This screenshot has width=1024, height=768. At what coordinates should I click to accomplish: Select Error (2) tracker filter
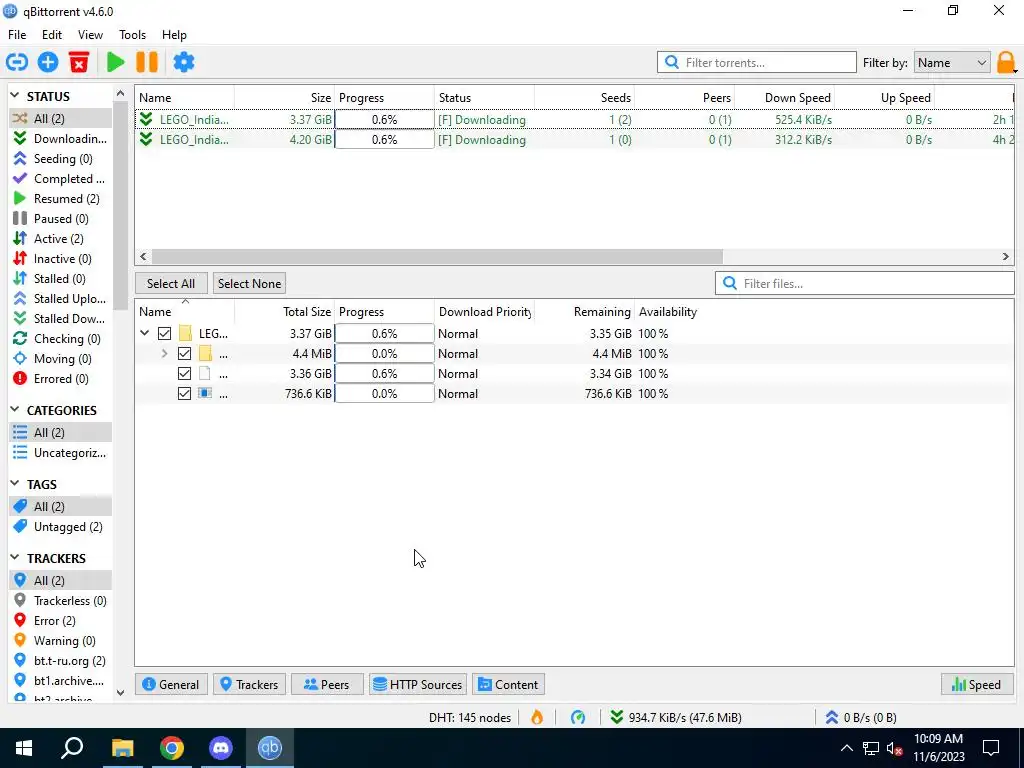tap(59, 621)
